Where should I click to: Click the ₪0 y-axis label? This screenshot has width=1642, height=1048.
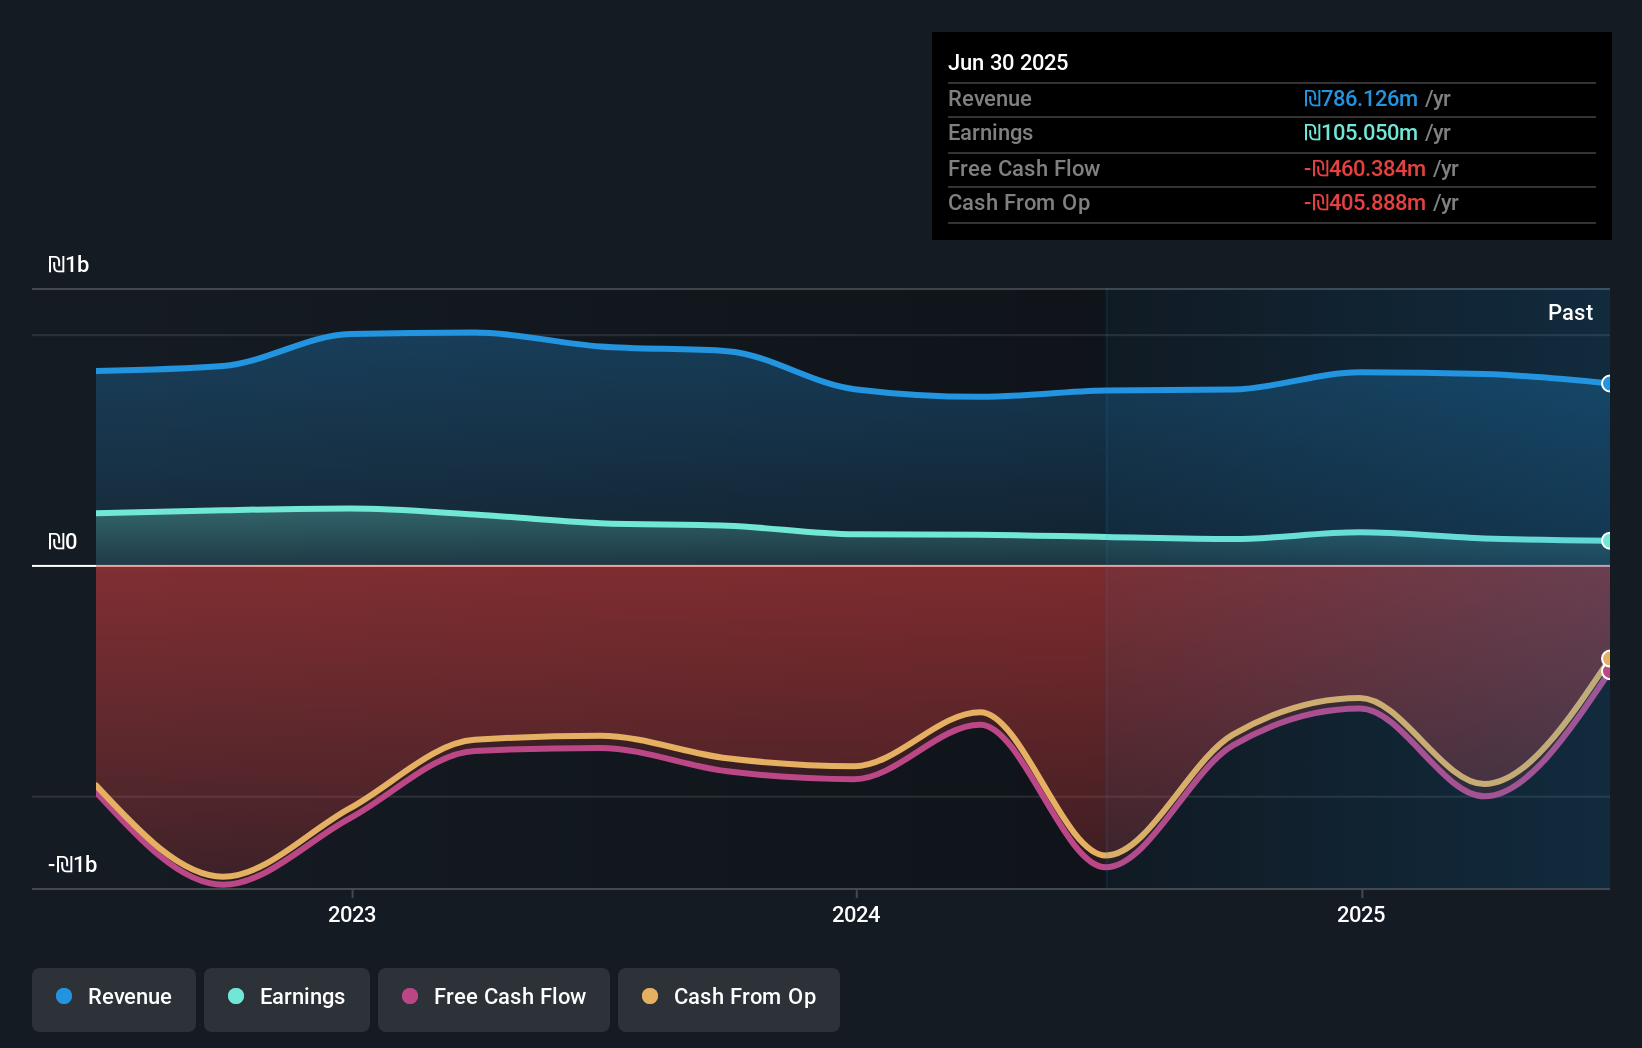(63, 542)
